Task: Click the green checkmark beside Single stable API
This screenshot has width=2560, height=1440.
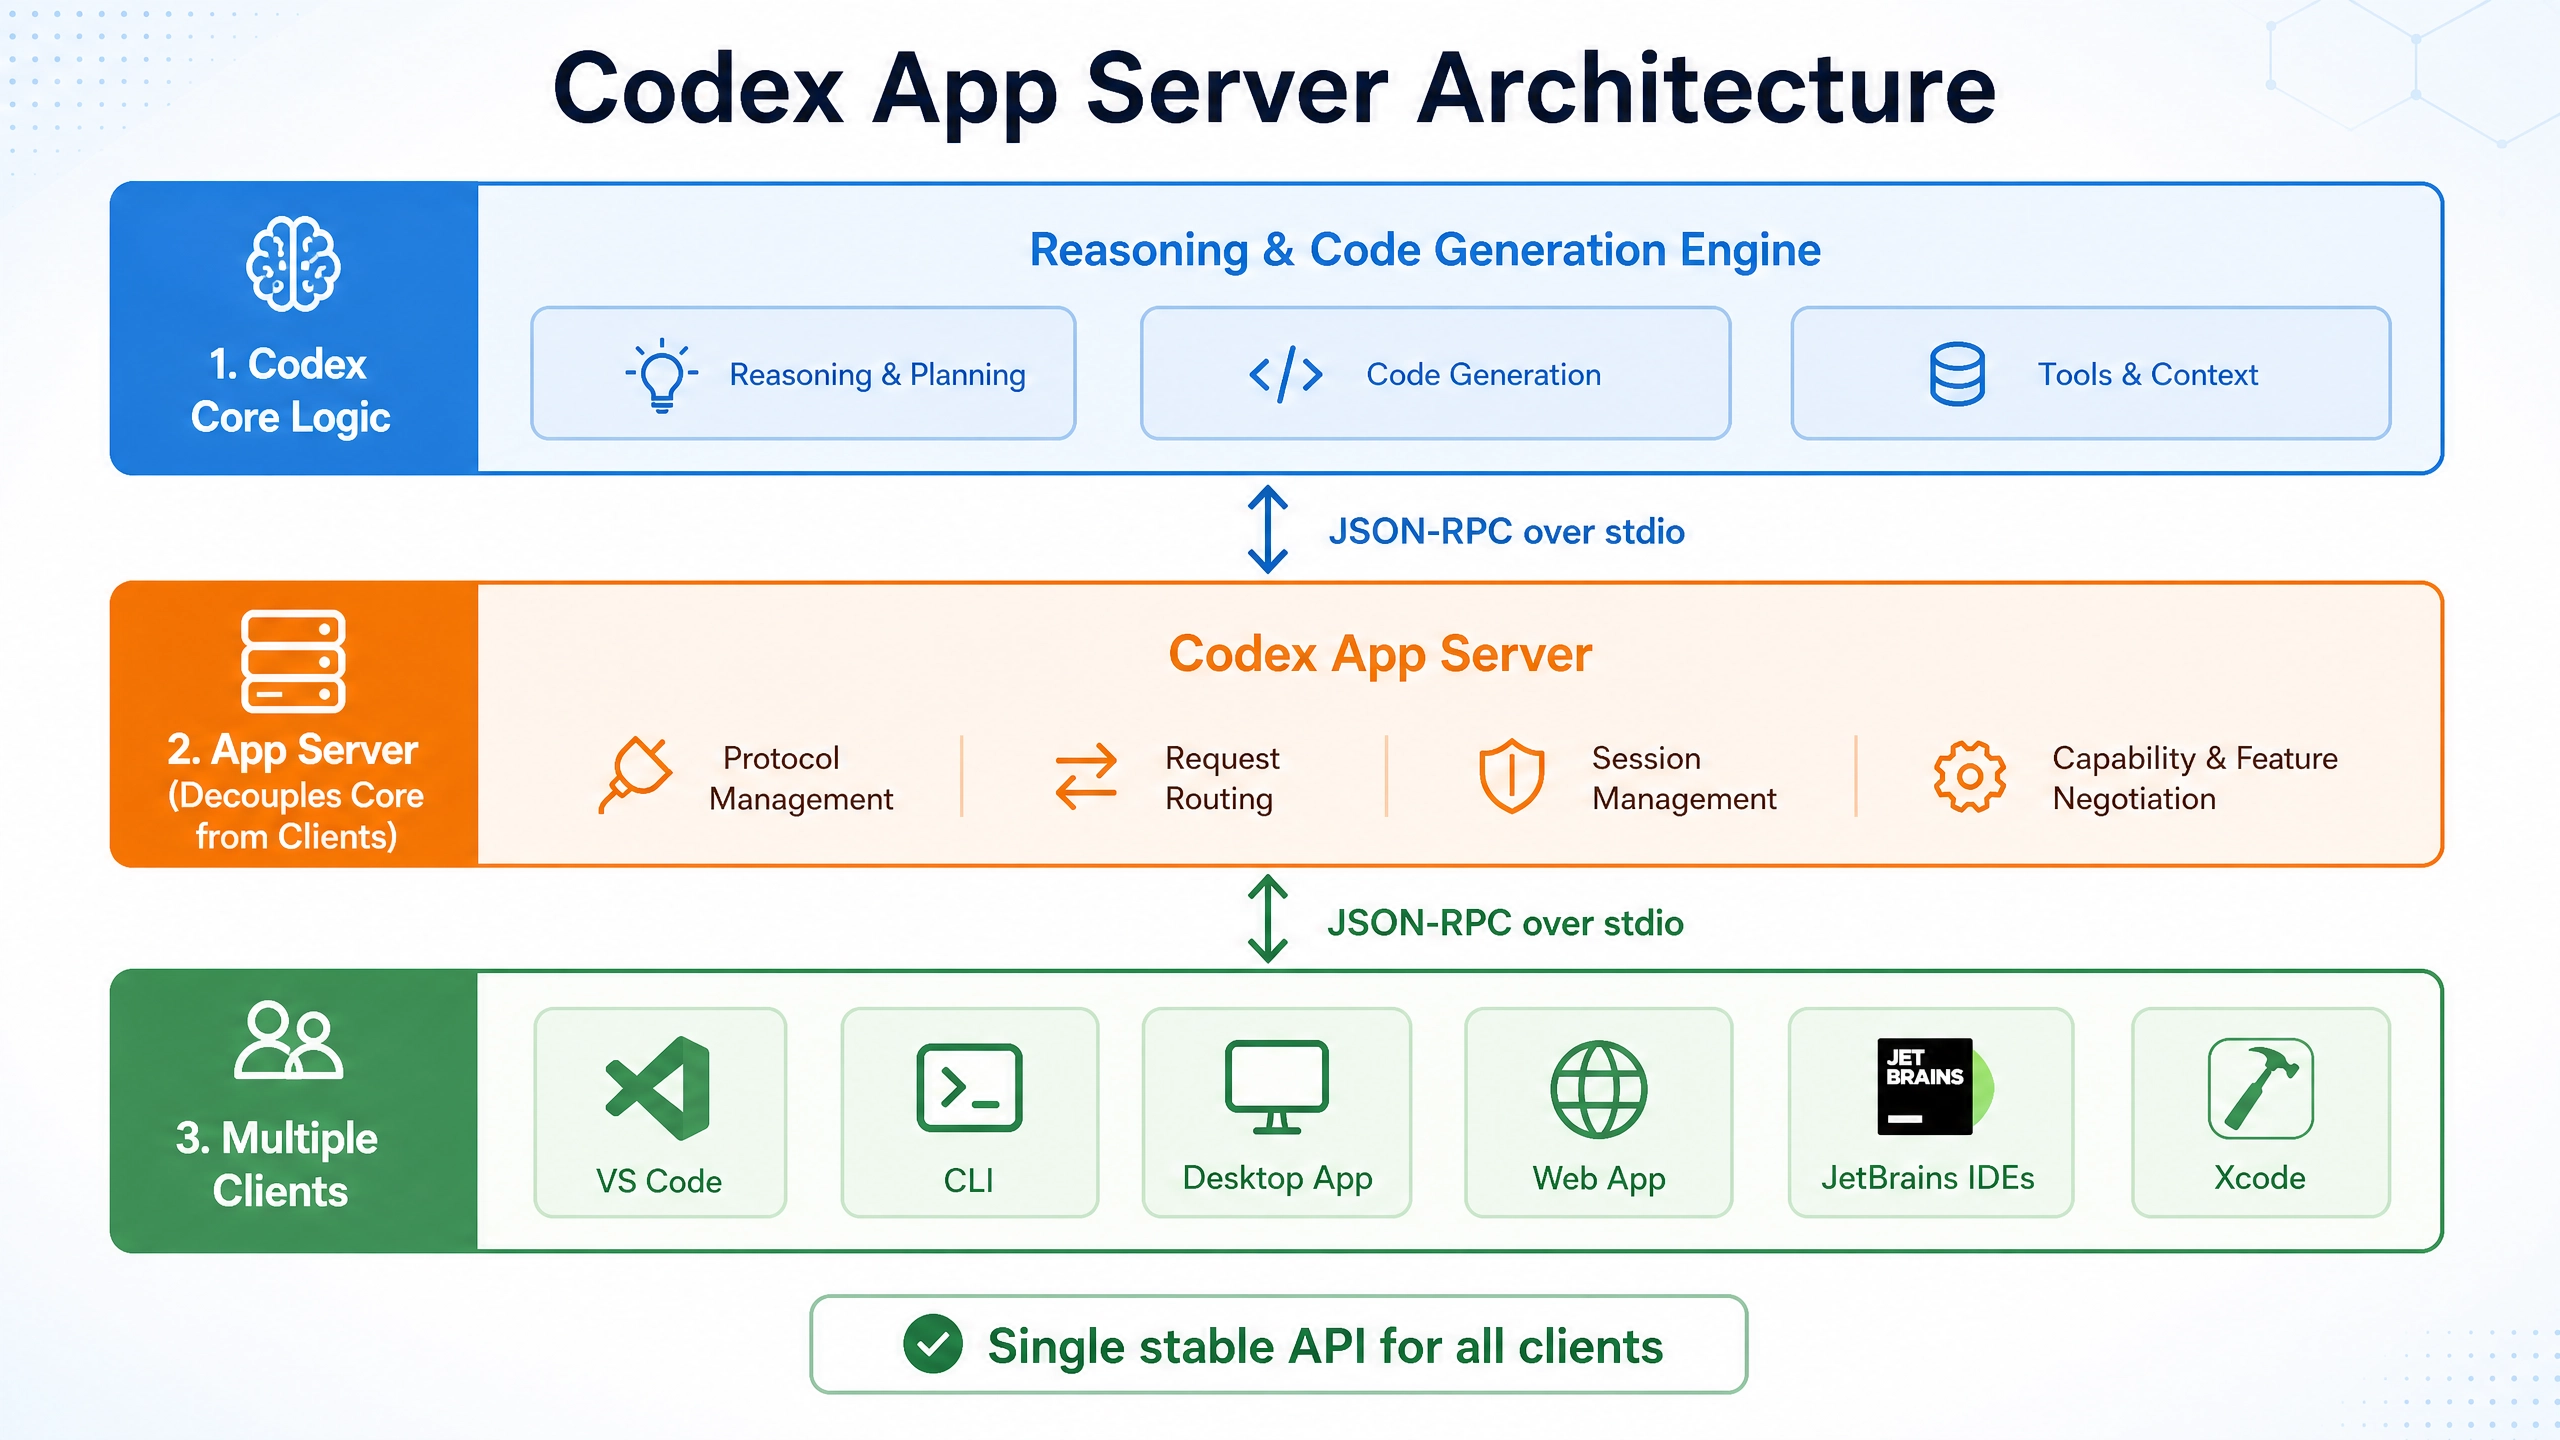Action: 932,1344
